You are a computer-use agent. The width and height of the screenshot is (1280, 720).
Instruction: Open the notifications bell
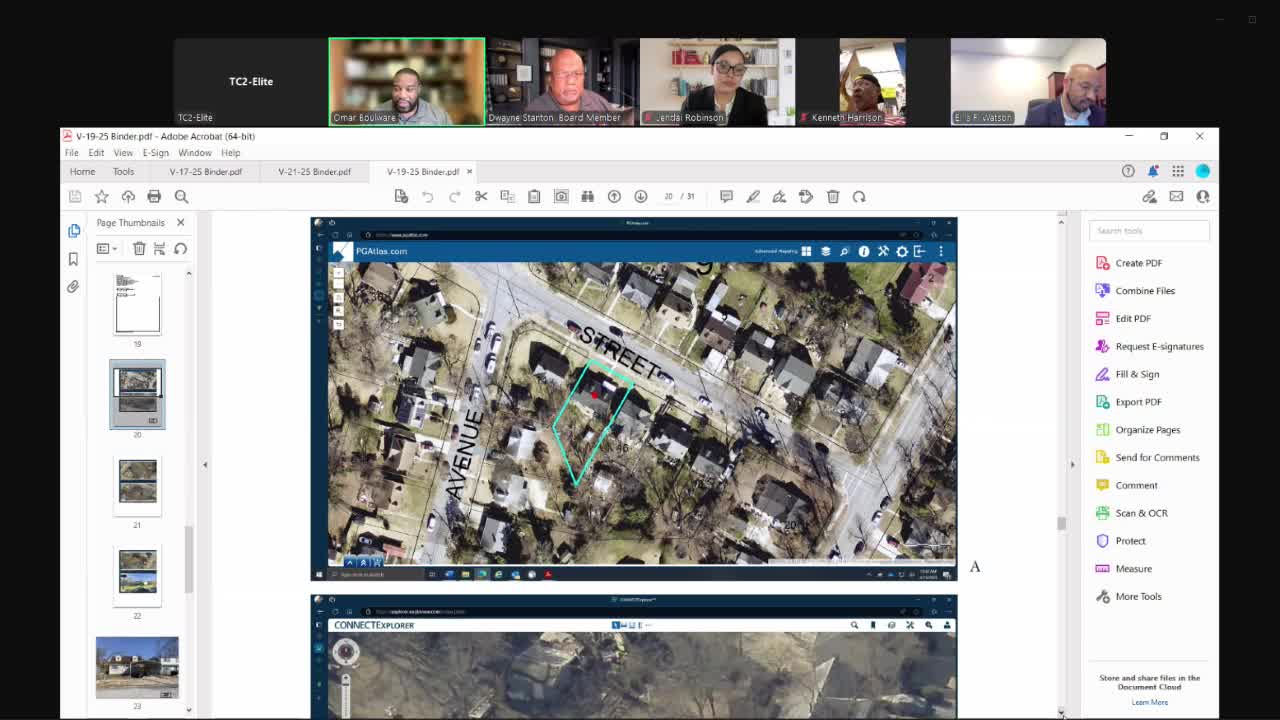pyautogui.click(x=1153, y=171)
